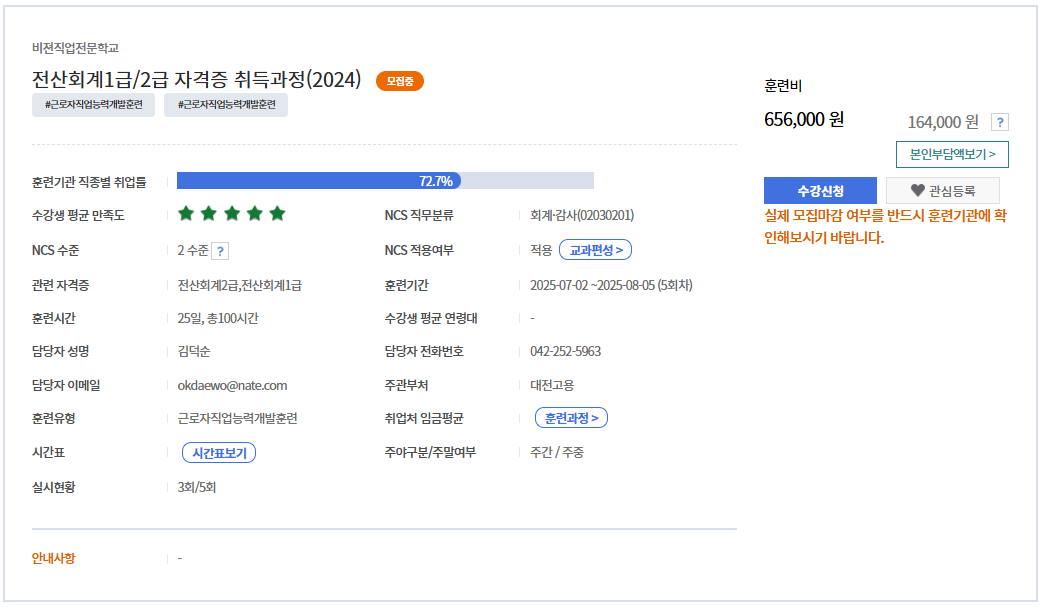The height and width of the screenshot is (607, 1043).
Task: Click department value 대전고용
Action: [552, 386]
